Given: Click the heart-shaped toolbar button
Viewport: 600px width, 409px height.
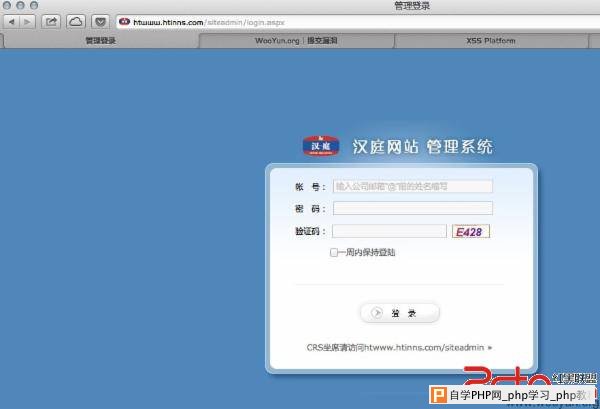Looking at the screenshot, I should (100, 22).
